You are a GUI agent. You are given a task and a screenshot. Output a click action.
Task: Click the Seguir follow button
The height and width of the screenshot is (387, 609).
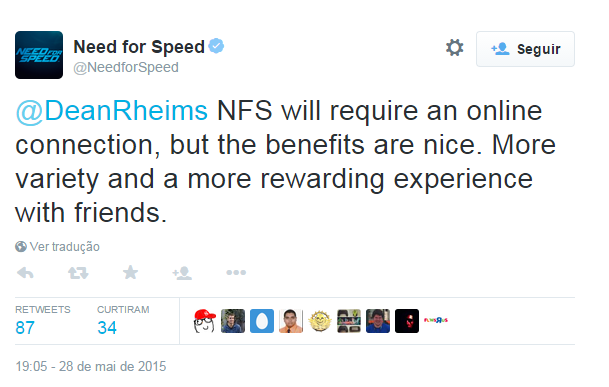click(x=525, y=49)
